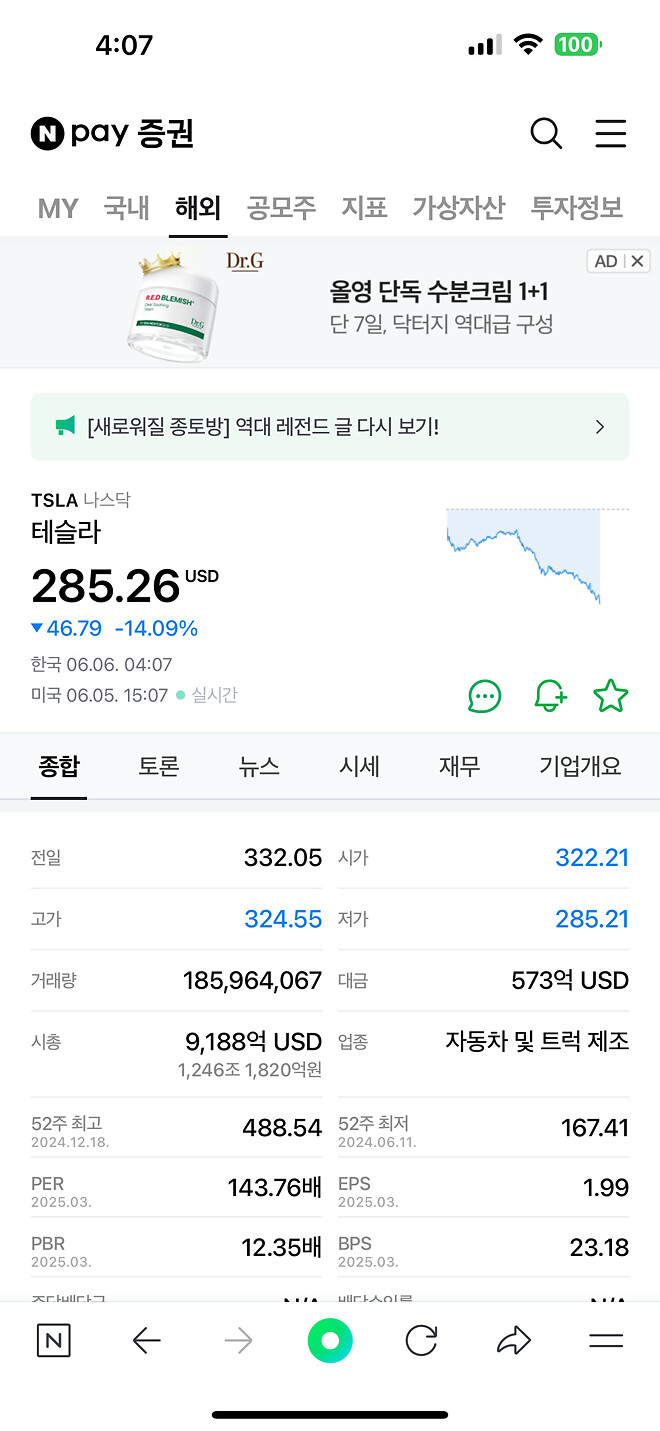Image resolution: width=660 pixels, height=1431 pixels.
Task: Switch to the 토론 tab
Action: point(159,766)
